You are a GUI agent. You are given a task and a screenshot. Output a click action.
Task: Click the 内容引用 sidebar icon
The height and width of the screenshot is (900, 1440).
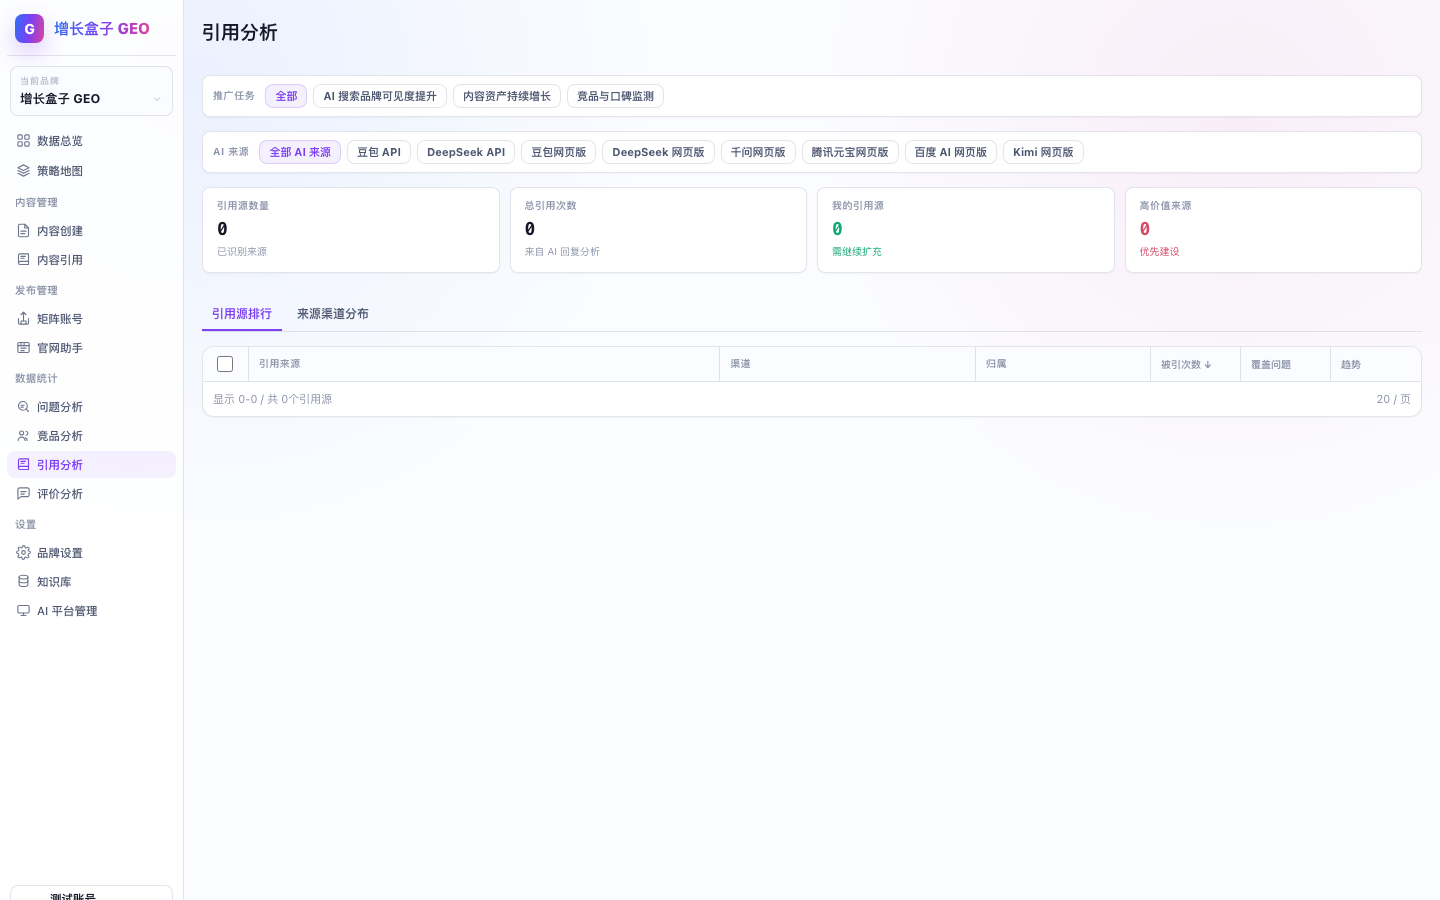(23, 260)
